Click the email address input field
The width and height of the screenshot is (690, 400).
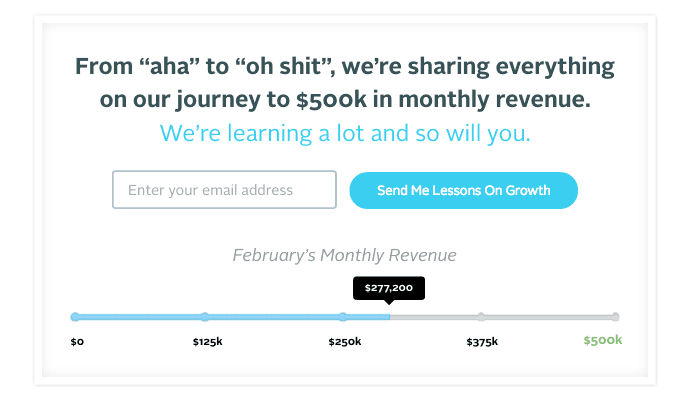[x=224, y=190]
